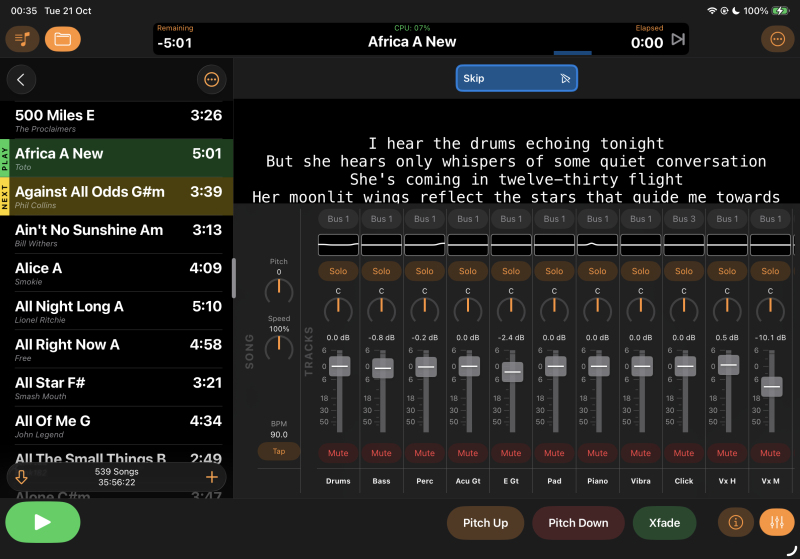Mute the Bass track
Screen dimensions: 800x559
381,453
